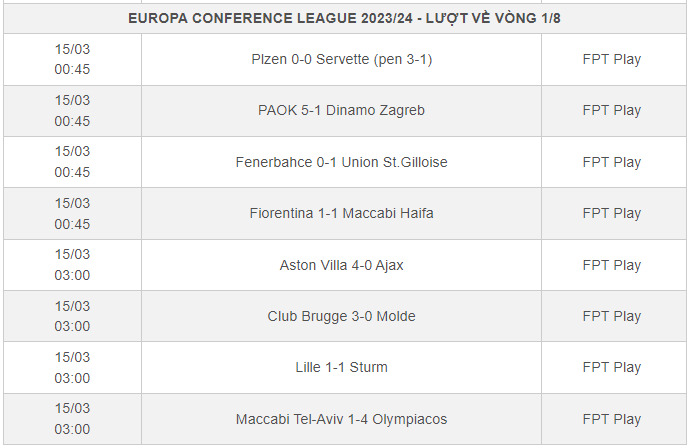Open FPT Play for the Fenerbahce match
The image size is (690, 448).
612,162
